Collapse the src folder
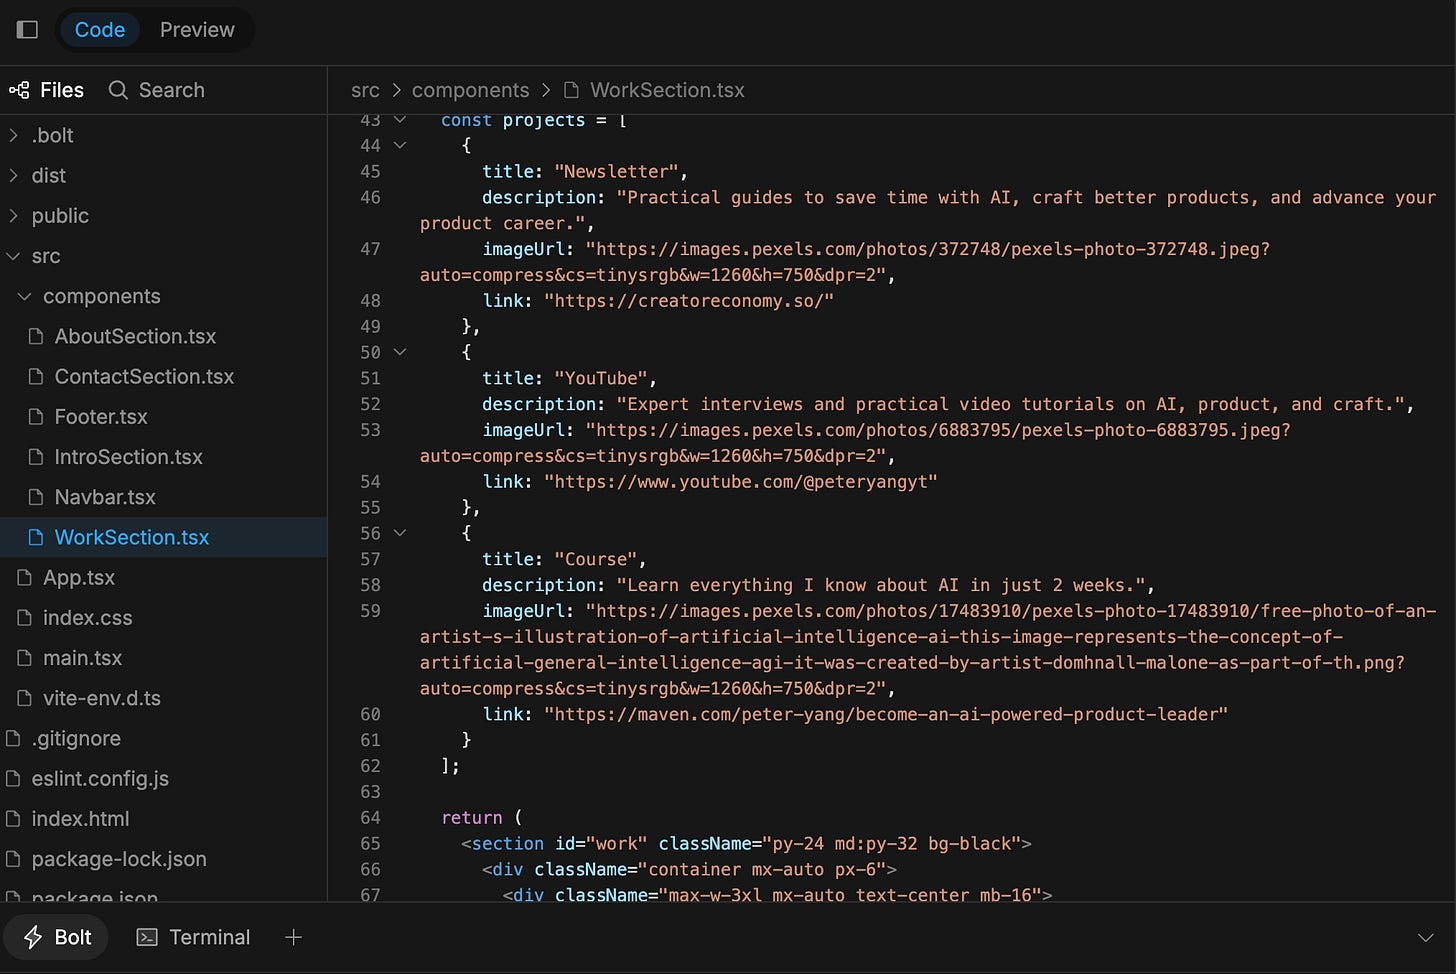The image size is (1456, 974). coord(163,256)
